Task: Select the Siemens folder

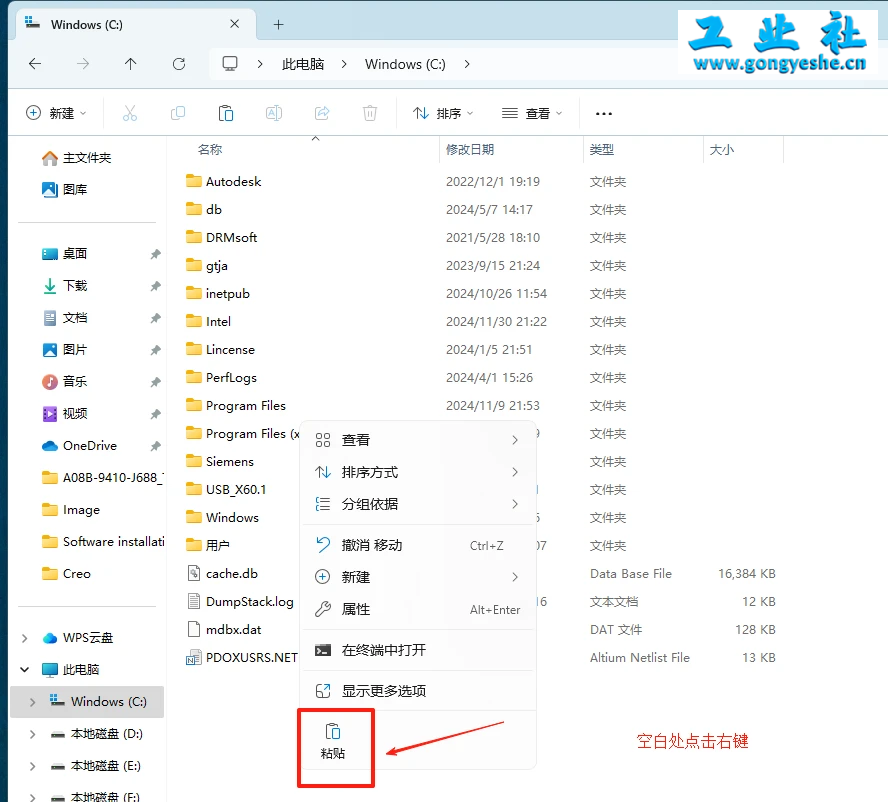Action: coord(220,462)
